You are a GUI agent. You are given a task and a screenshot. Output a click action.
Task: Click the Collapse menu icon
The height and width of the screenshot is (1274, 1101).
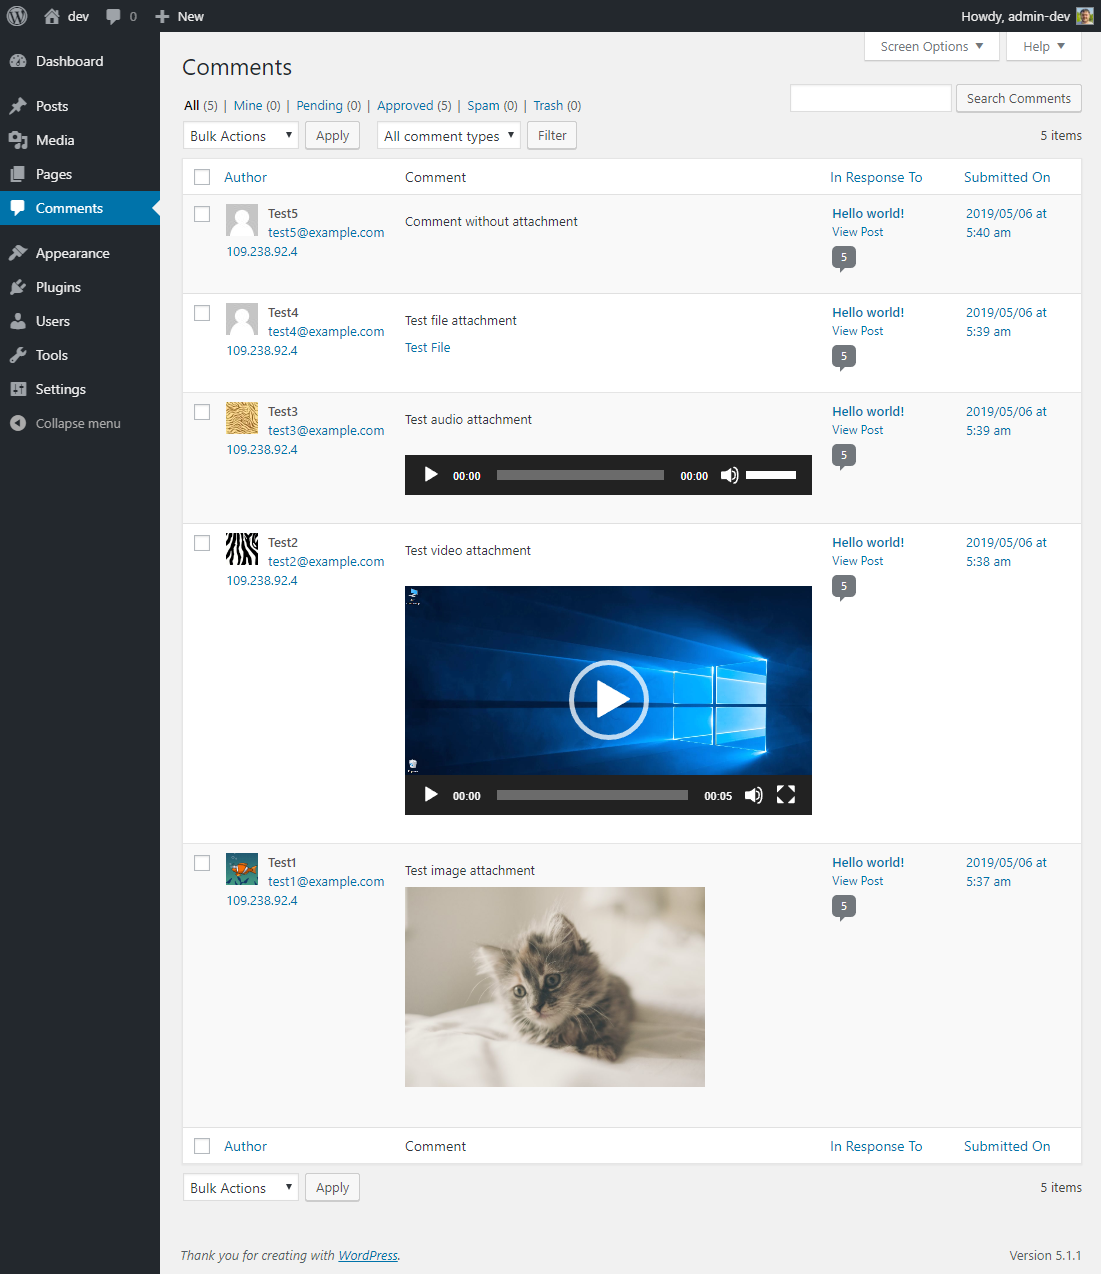click(x=18, y=423)
